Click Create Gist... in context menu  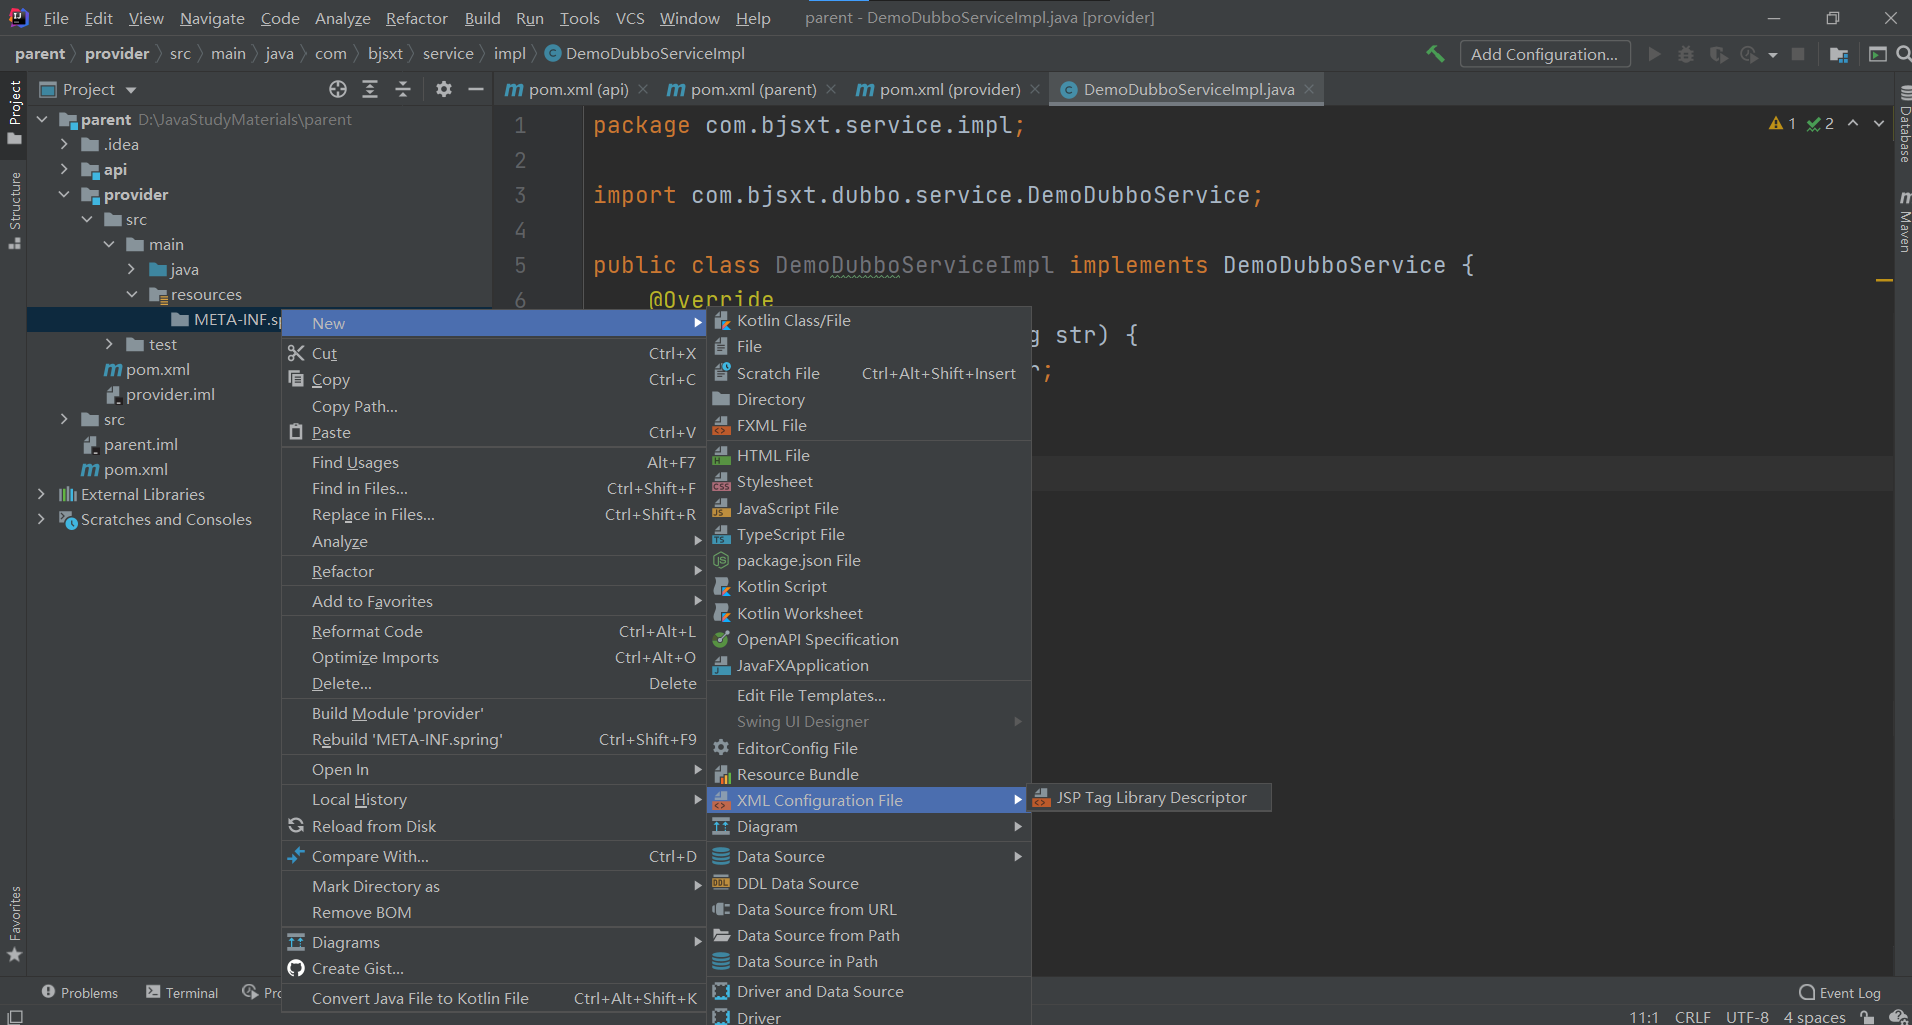coord(493,968)
